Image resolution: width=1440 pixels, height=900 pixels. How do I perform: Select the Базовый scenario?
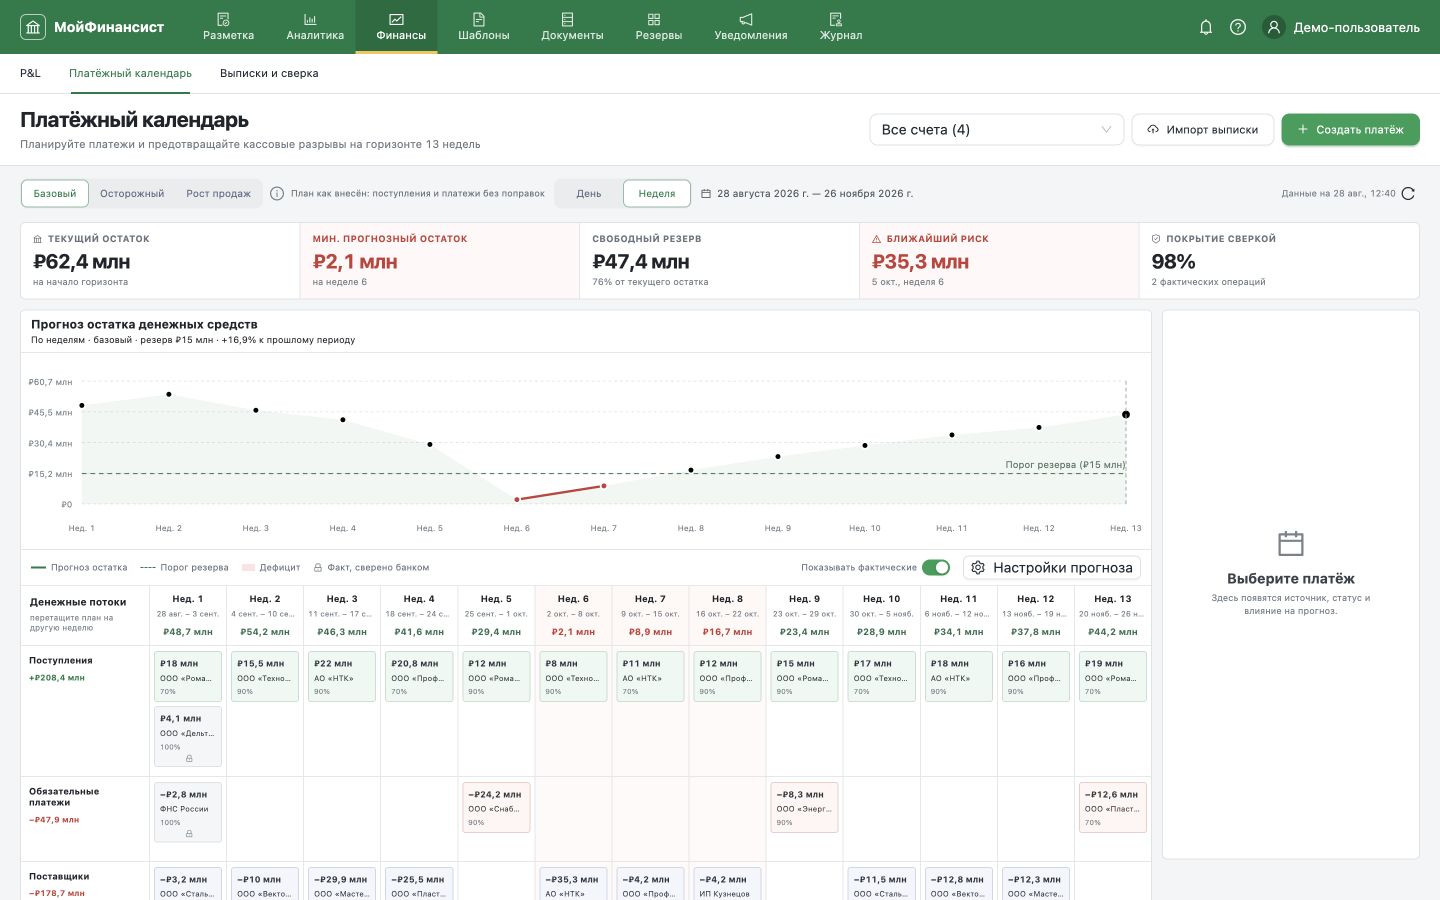(55, 194)
